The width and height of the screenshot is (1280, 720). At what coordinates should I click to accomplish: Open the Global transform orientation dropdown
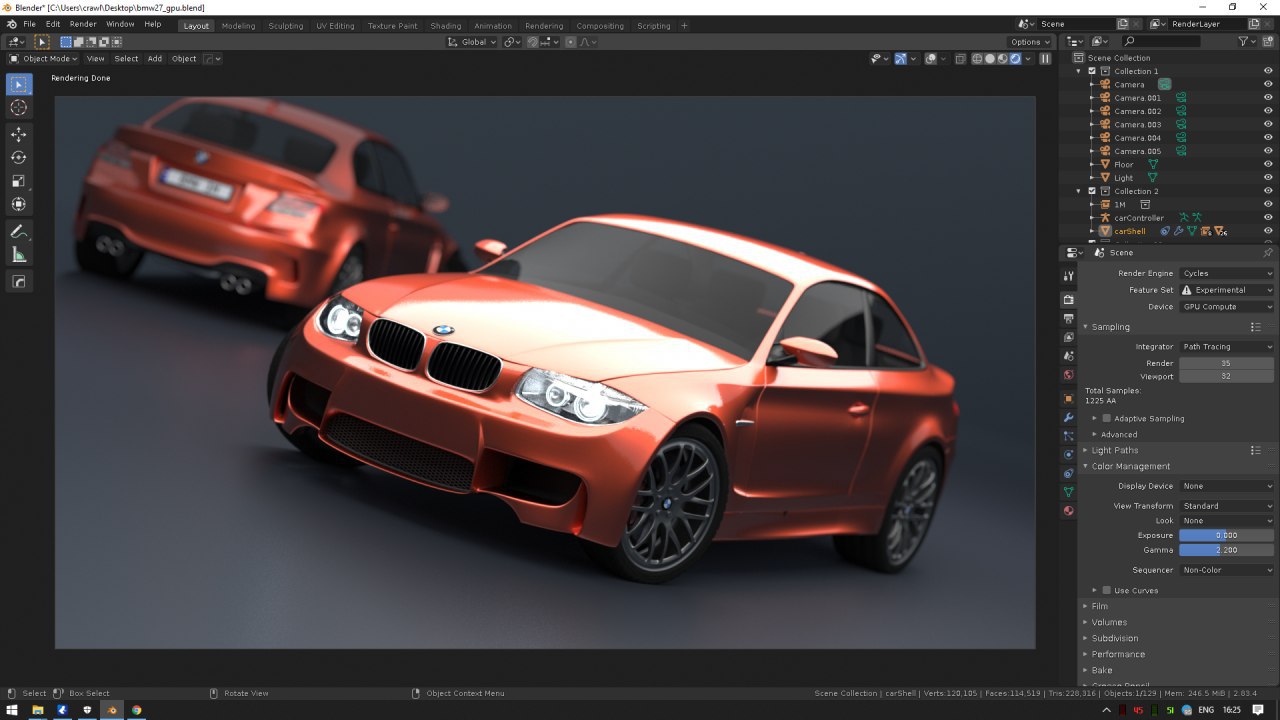(x=472, y=42)
